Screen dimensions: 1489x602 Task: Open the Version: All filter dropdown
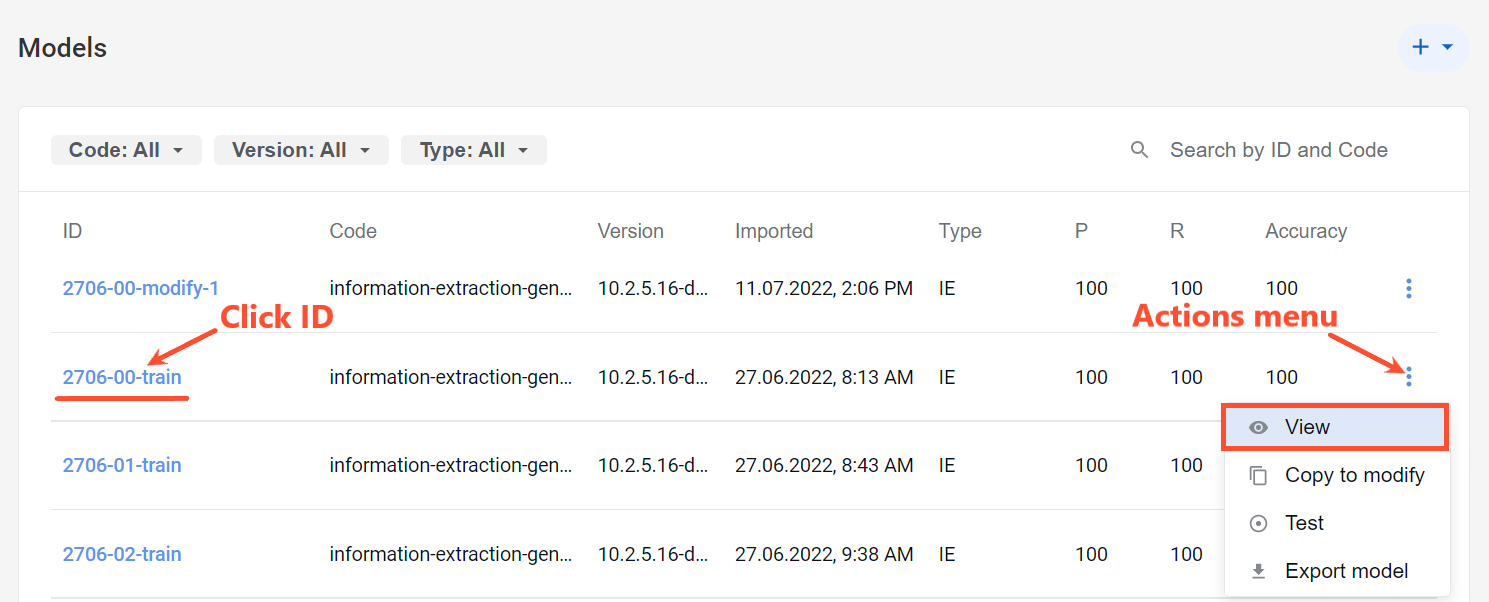(301, 150)
